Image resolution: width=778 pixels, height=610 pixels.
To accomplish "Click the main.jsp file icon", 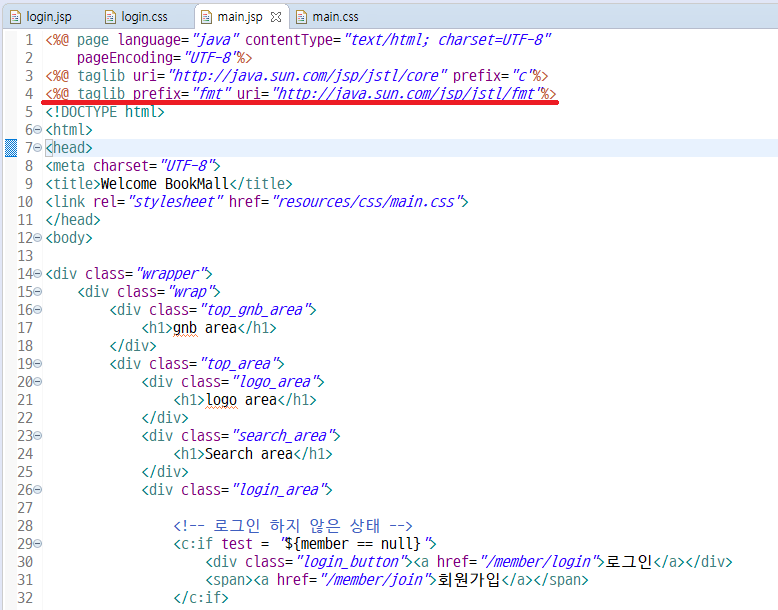I will 206,17.
